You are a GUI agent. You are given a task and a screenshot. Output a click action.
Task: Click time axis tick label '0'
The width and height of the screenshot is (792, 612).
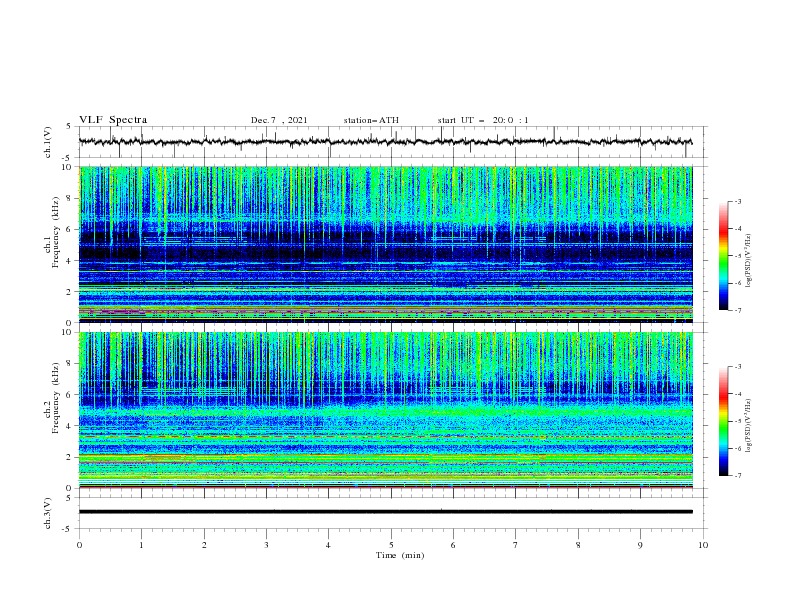(x=79, y=545)
